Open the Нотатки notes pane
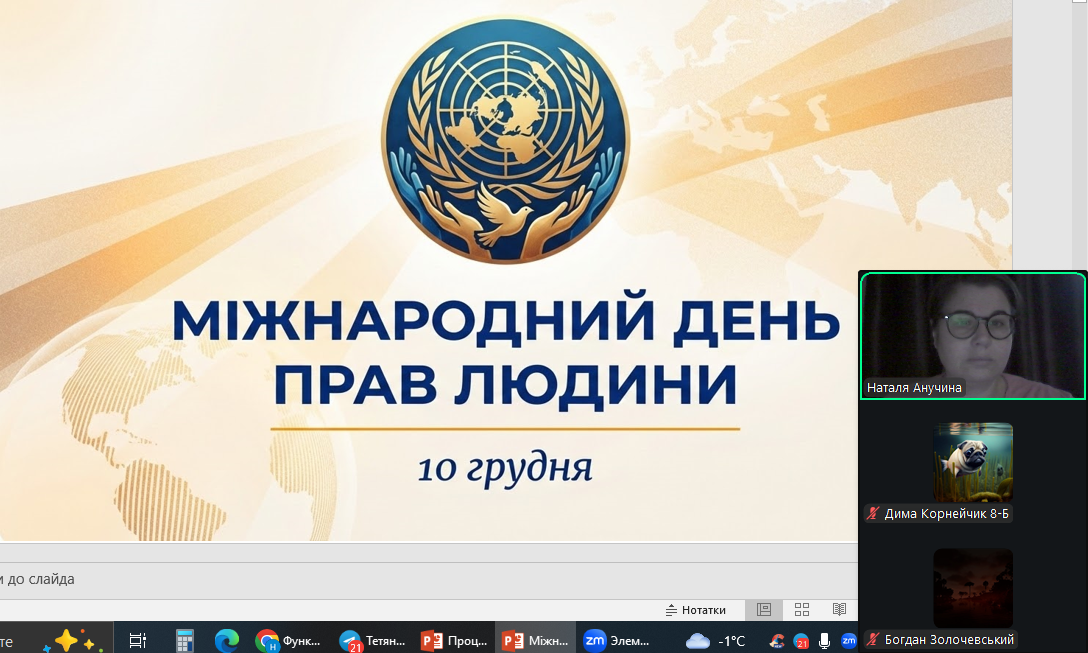This screenshot has height=653, width=1088. [x=696, y=610]
